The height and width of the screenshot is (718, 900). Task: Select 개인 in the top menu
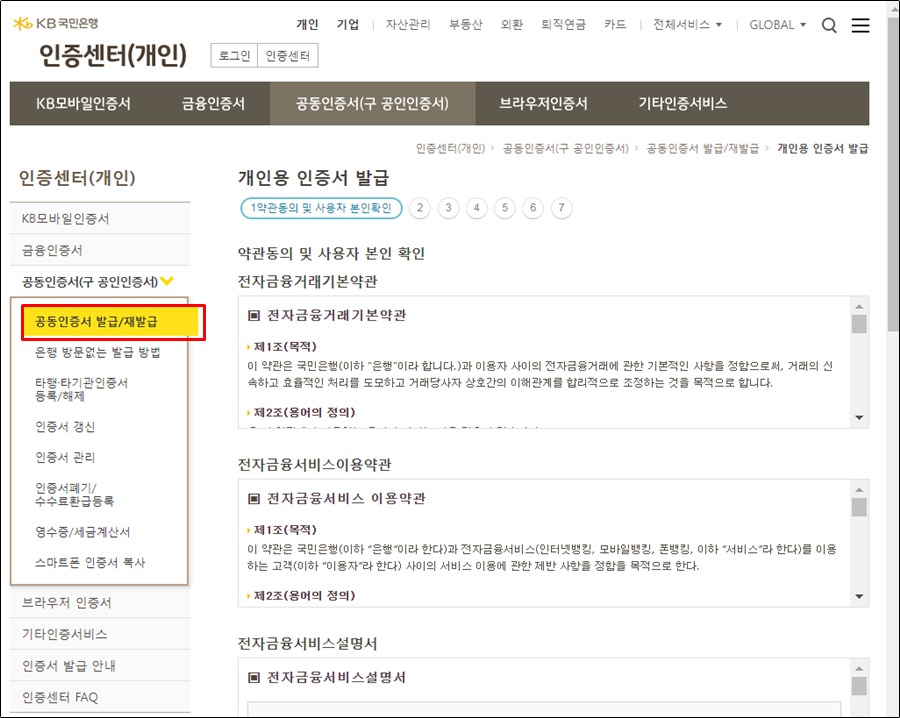tap(307, 25)
